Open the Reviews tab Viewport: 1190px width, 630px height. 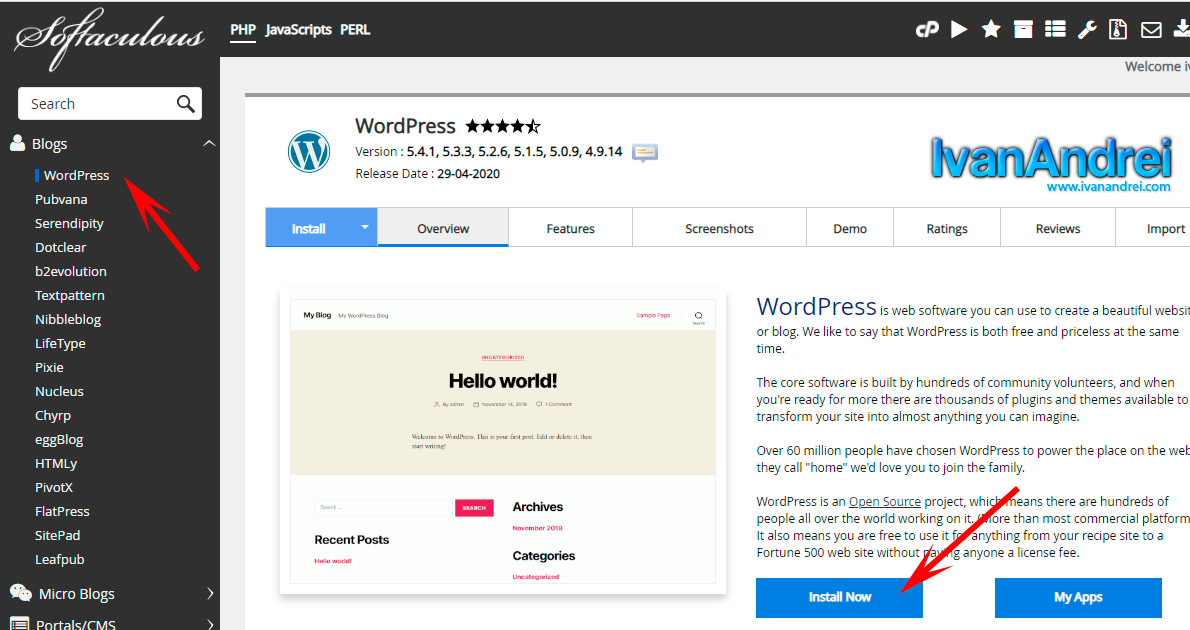[x=1057, y=228]
